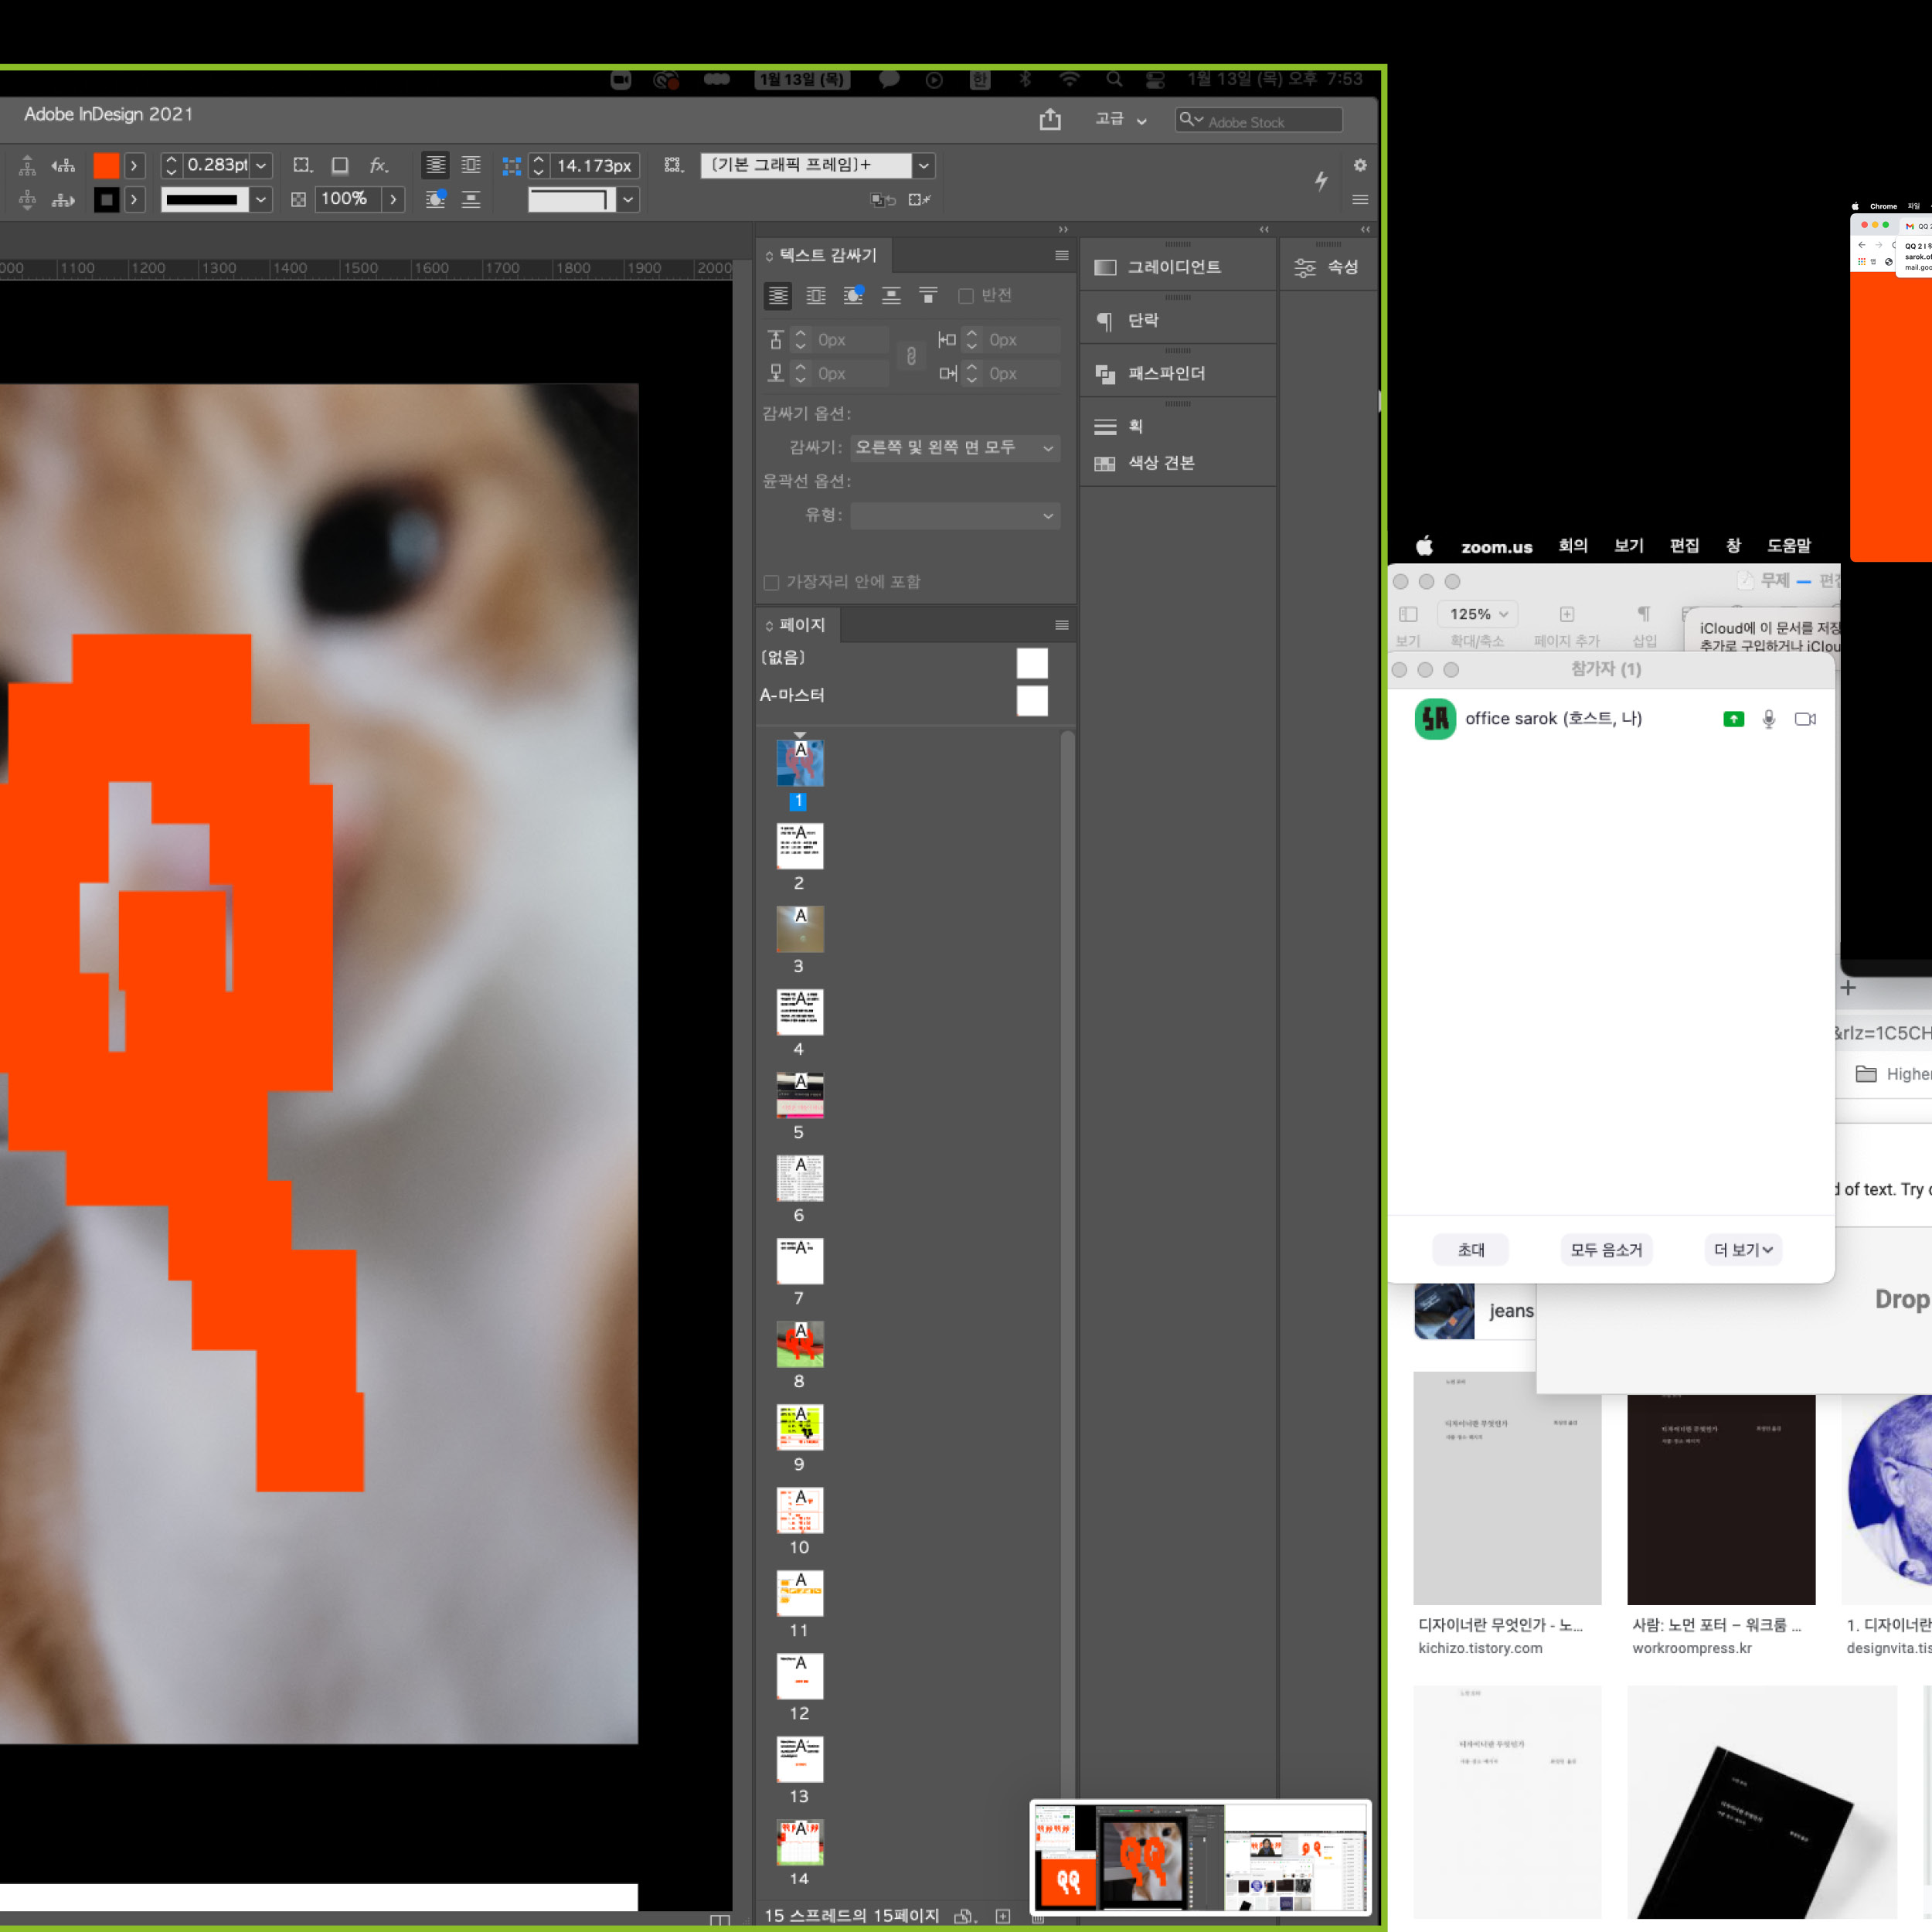The height and width of the screenshot is (1932, 1932).
Task: Select the no text wrap icon in 텍스트 감싸기 panel
Action: tap(777, 295)
